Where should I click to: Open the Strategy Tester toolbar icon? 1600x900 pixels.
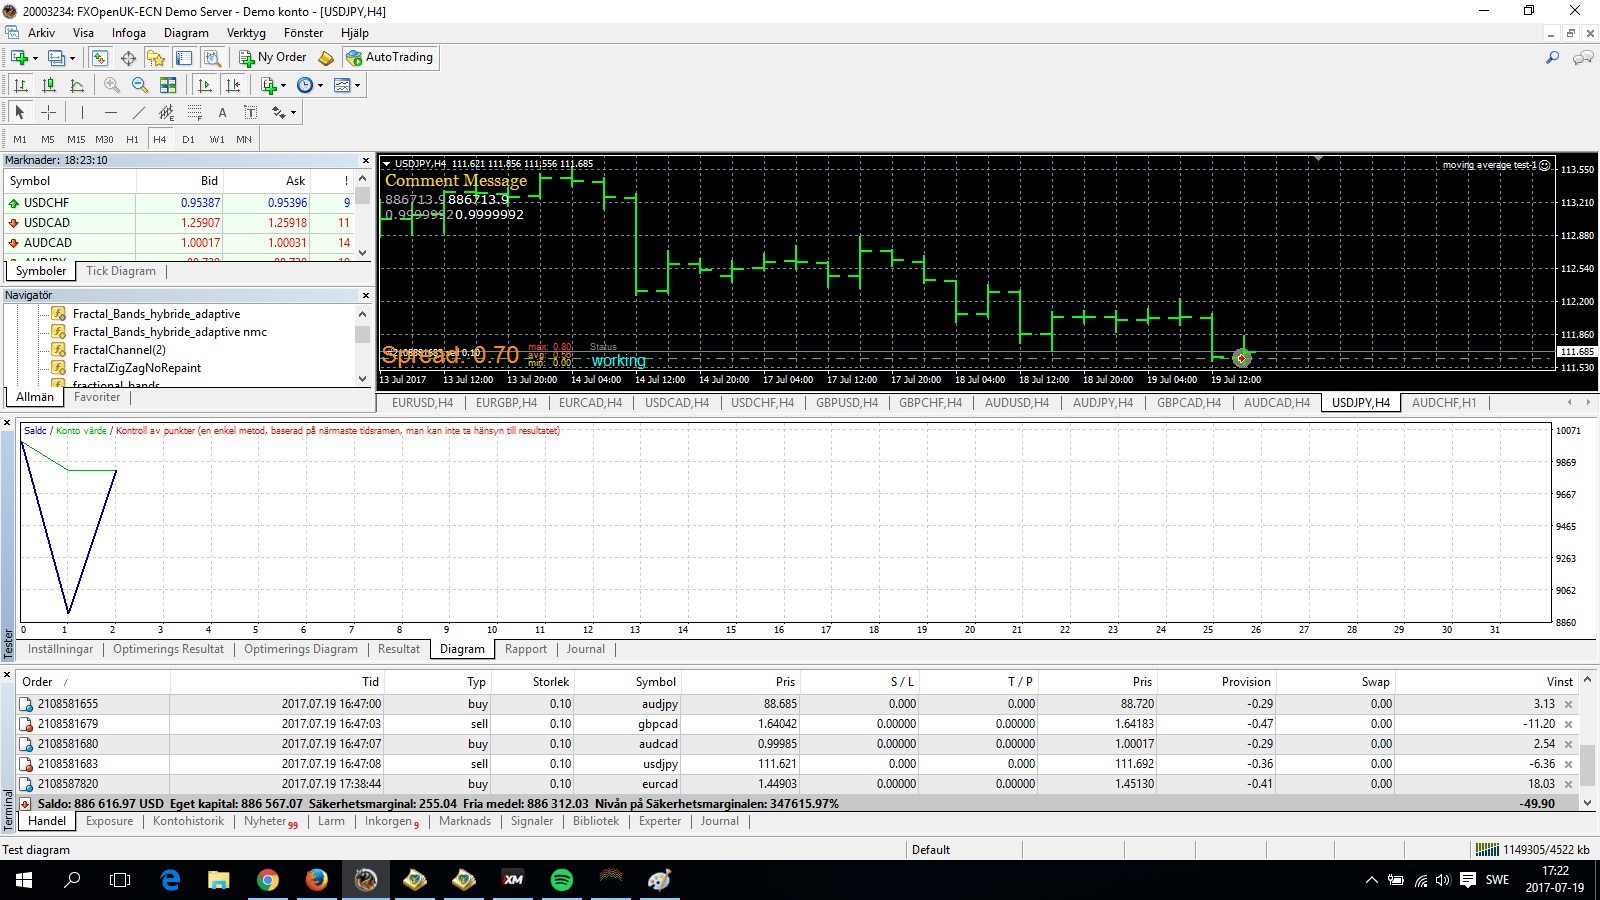212,58
